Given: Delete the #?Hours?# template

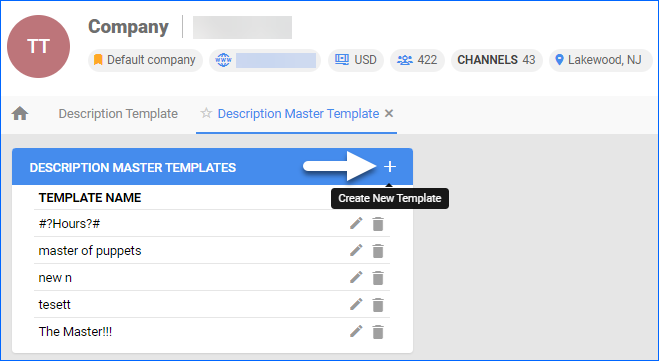Looking at the screenshot, I should click(378, 224).
